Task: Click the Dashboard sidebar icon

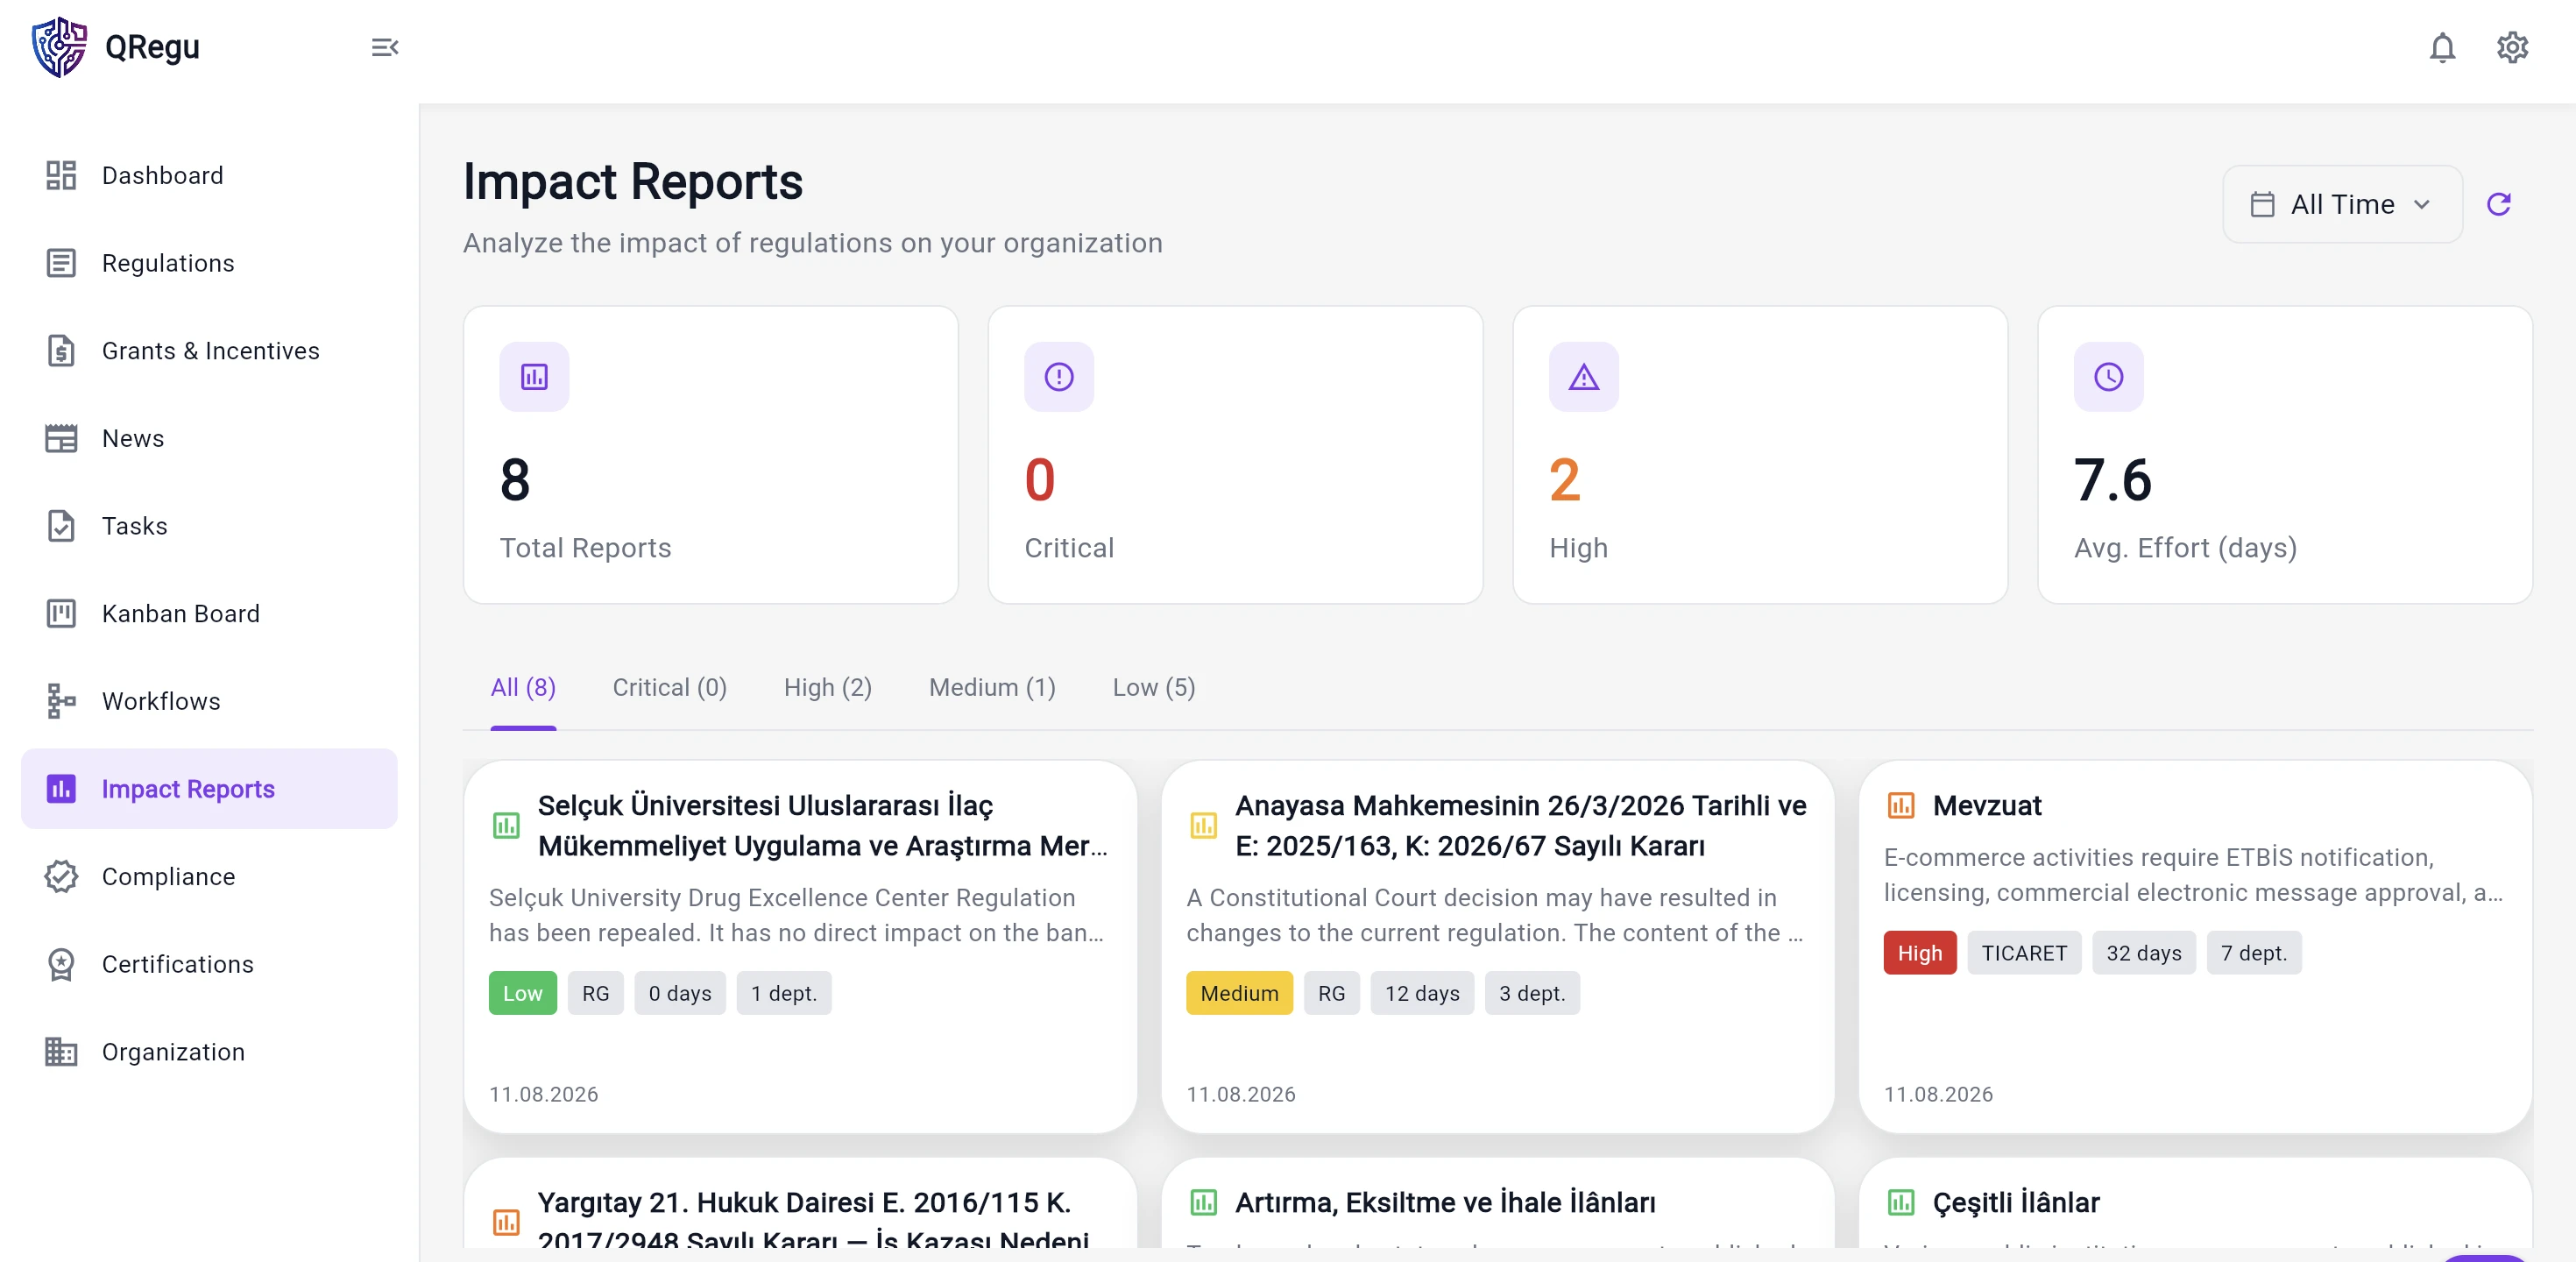Action: 61,175
